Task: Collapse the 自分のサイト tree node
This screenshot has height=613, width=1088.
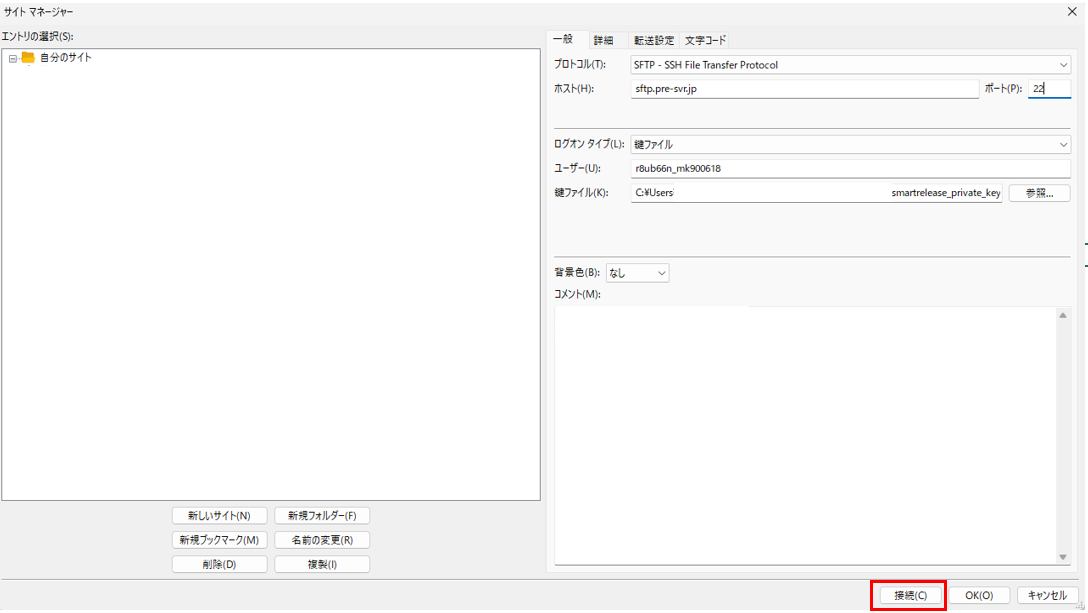Action: (12, 59)
